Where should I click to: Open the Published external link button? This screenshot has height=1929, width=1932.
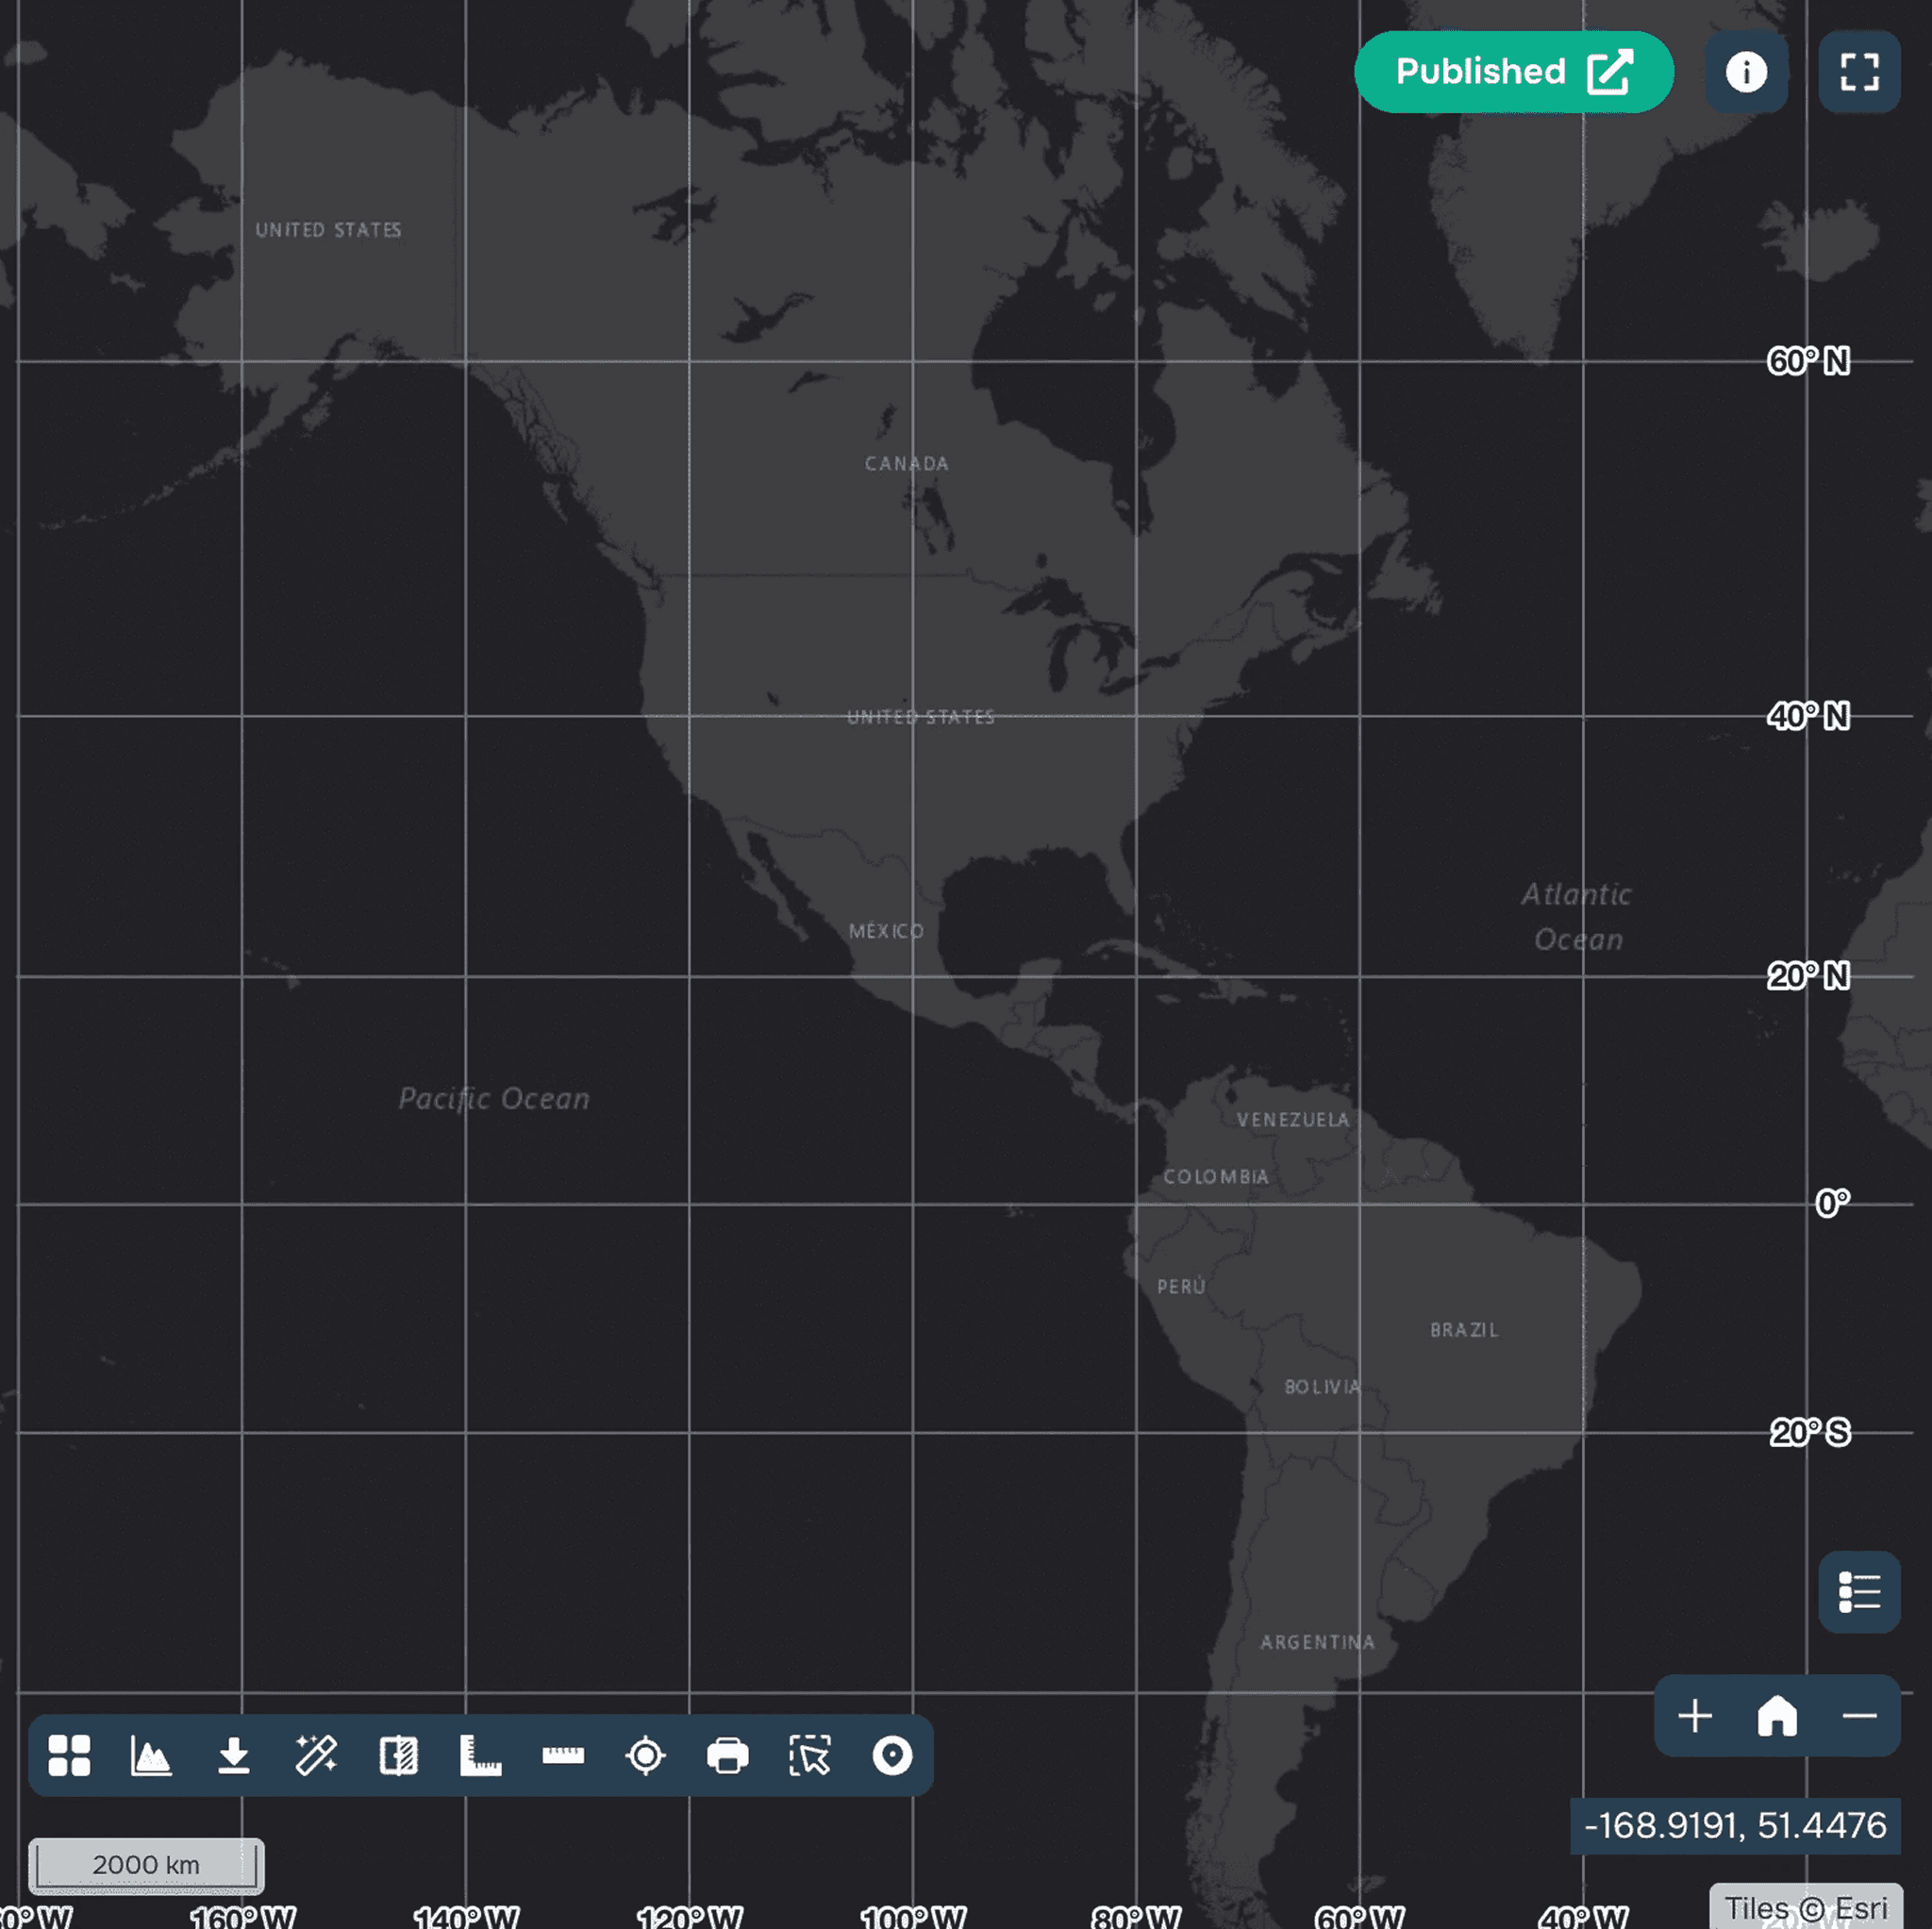tap(1513, 72)
